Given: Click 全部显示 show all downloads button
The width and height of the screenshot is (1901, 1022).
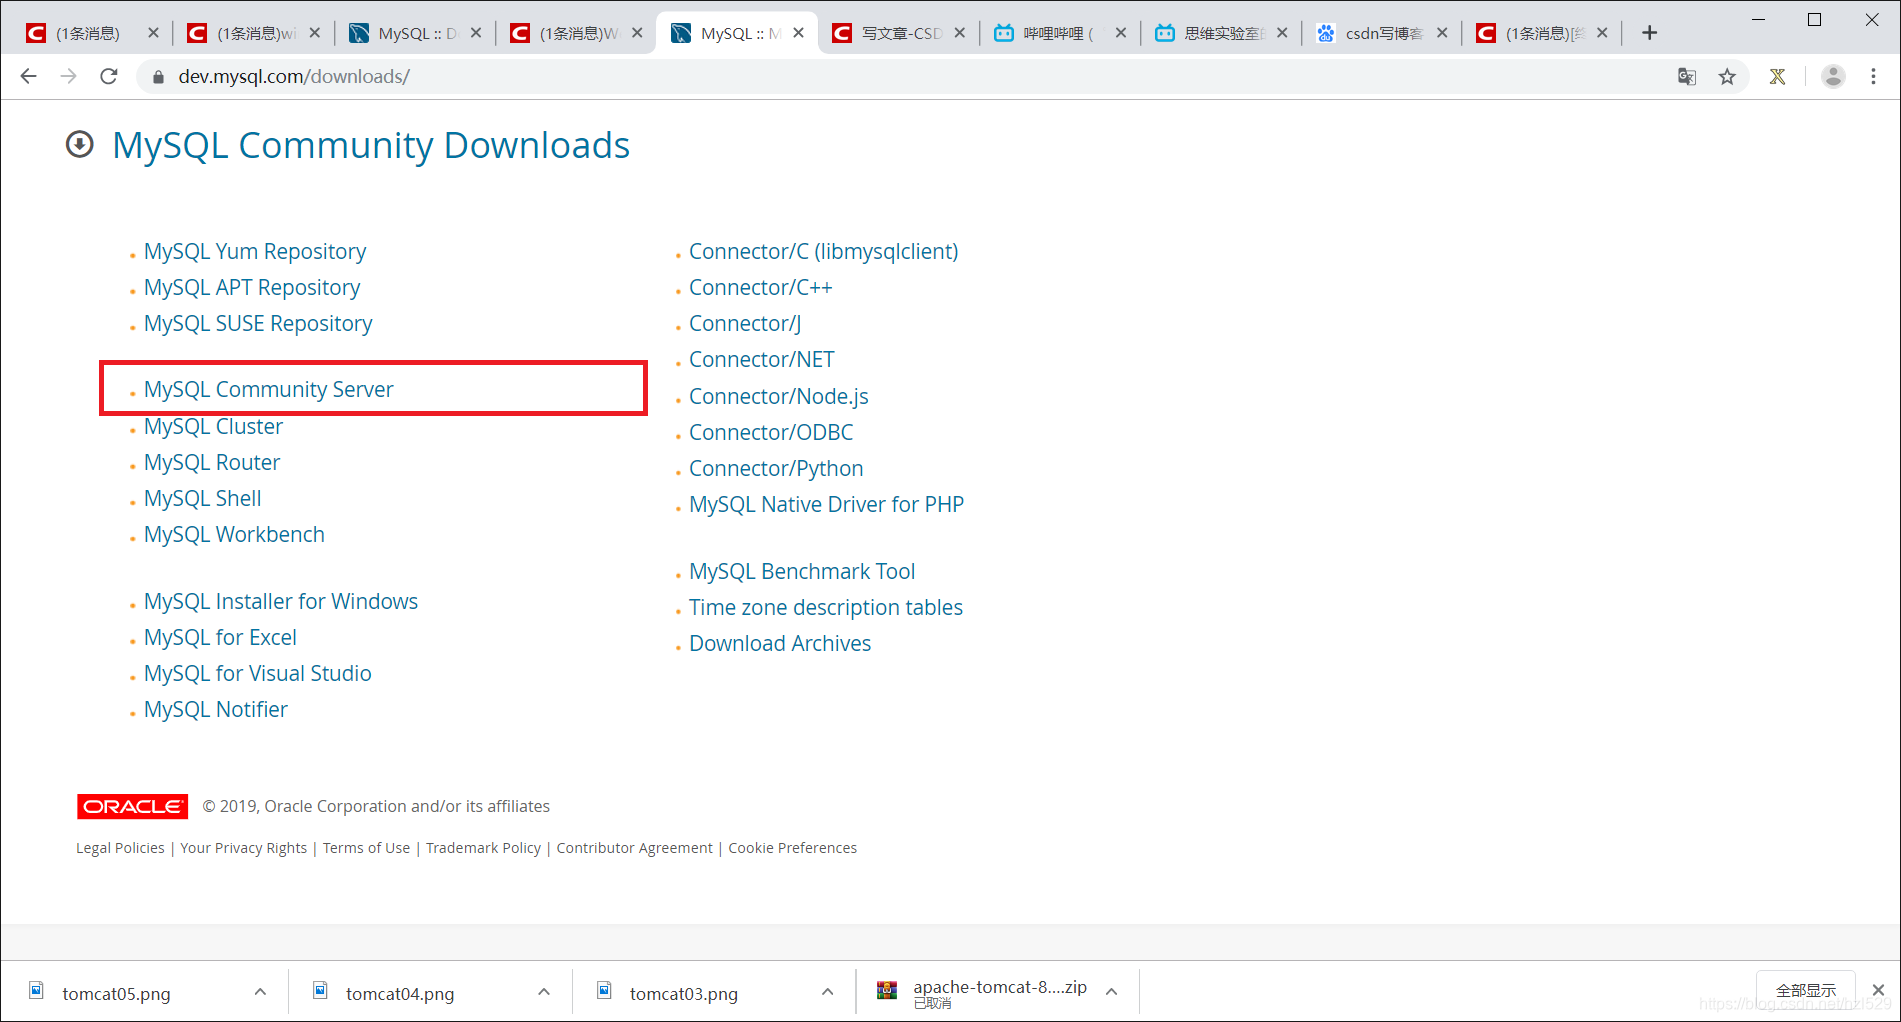Looking at the screenshot, I should 1806,990.
